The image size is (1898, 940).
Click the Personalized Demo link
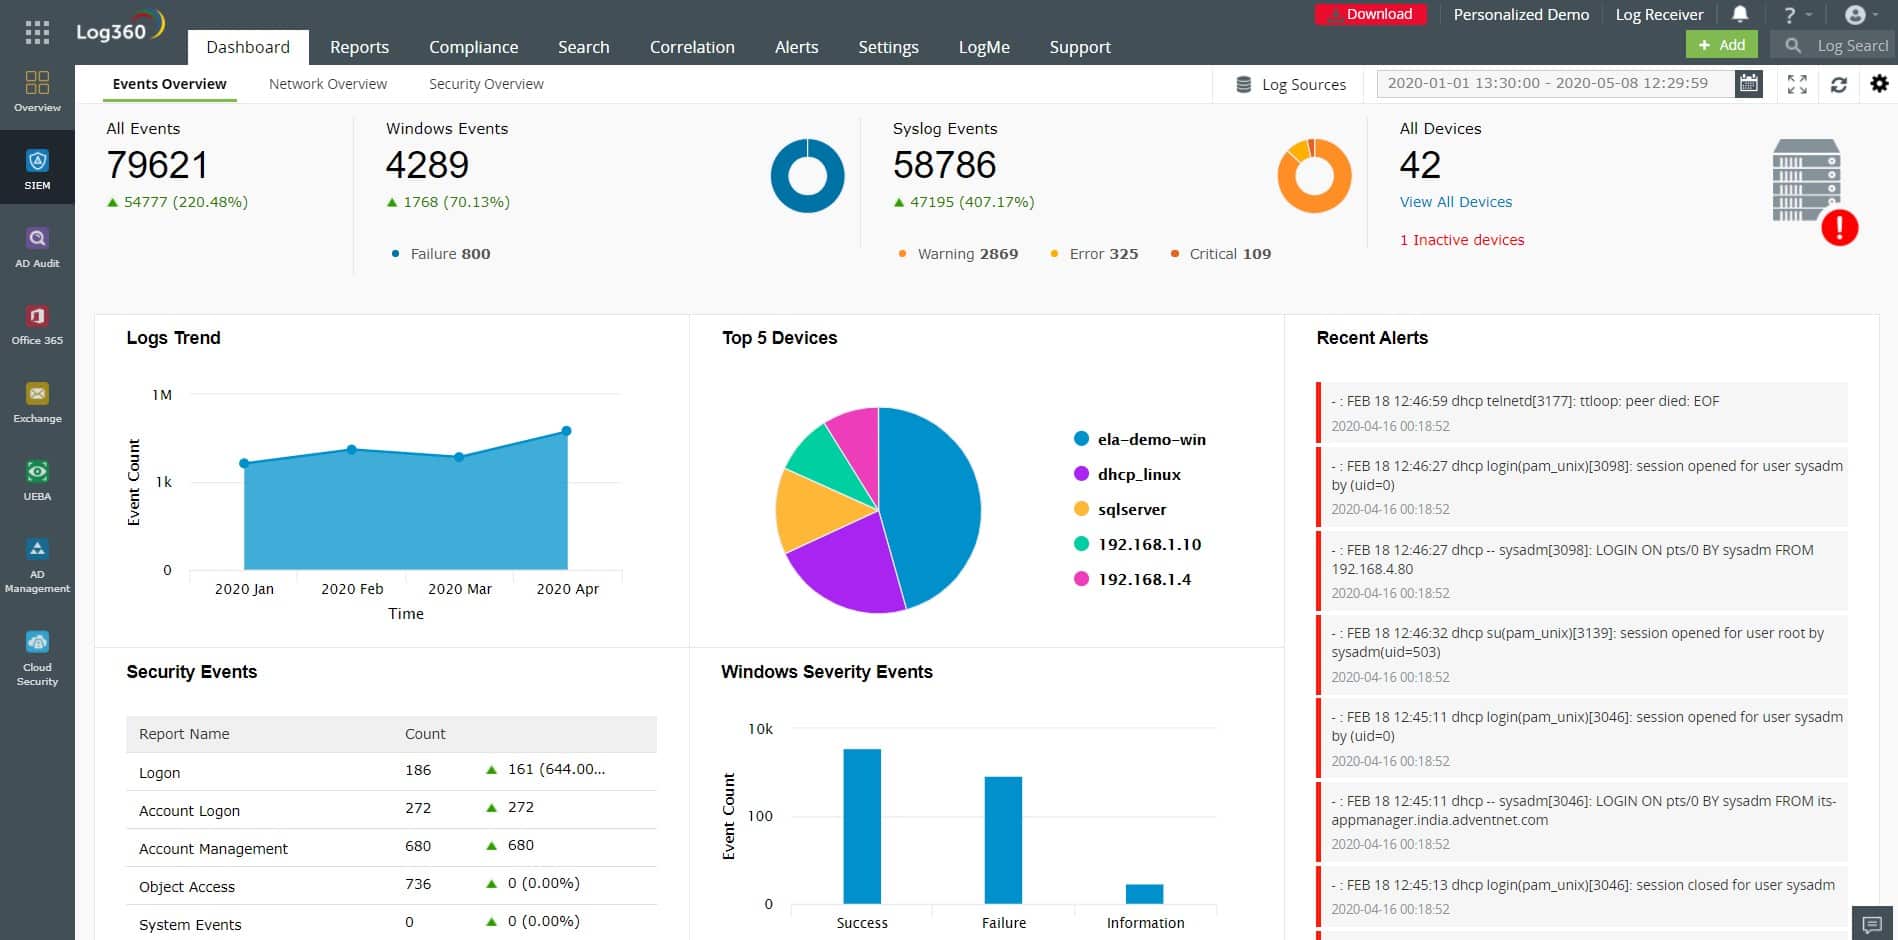point(1521,14)
